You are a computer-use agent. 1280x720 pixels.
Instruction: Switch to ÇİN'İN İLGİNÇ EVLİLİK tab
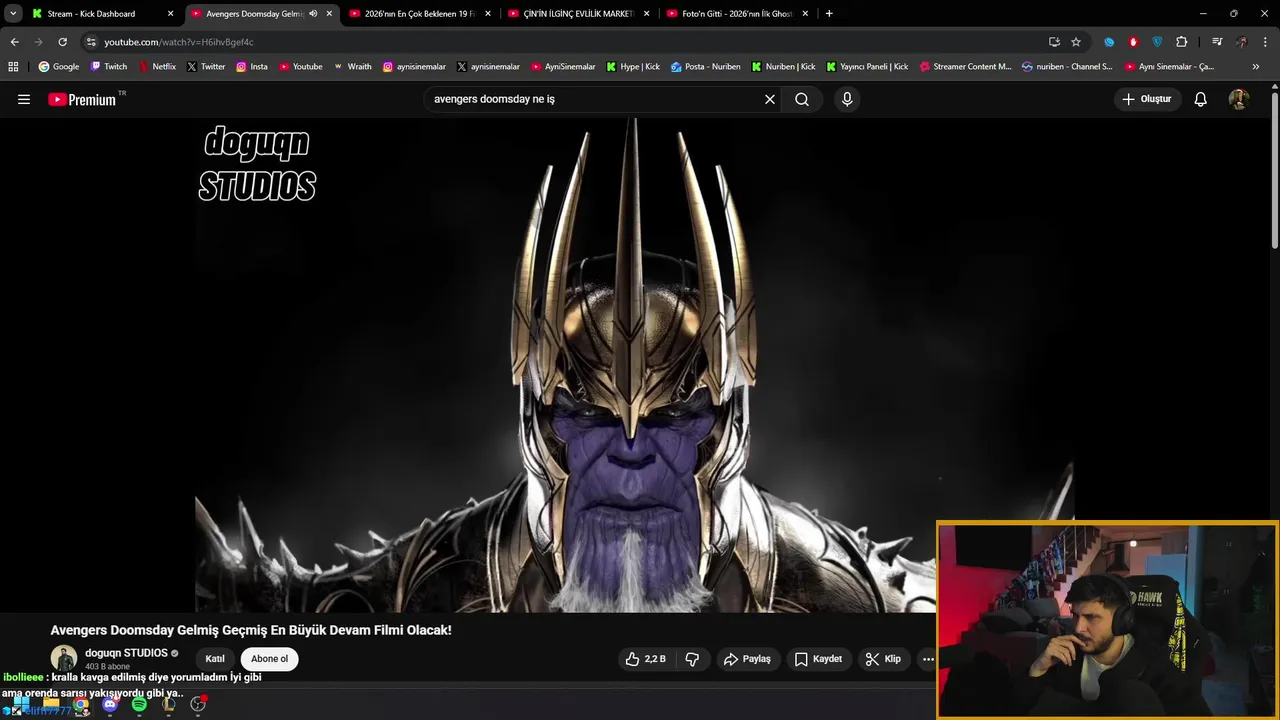point(579,14)
